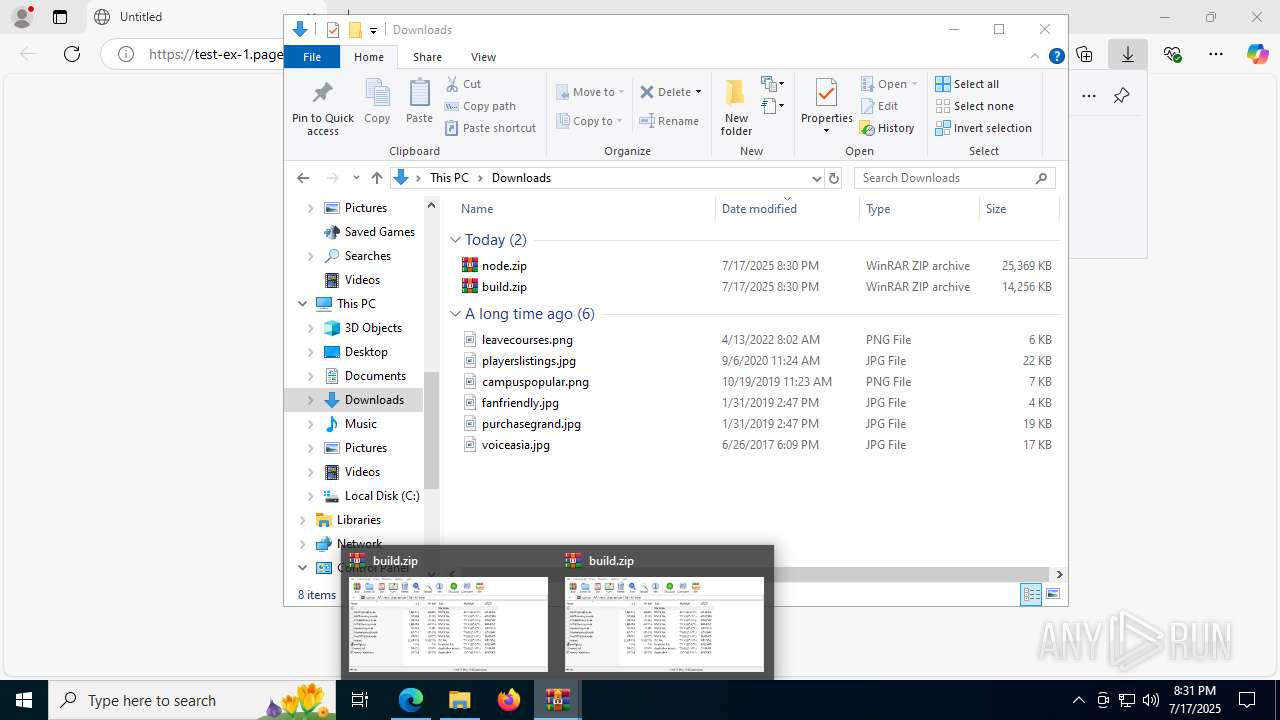Switch to Large icons view in status bar
This screenshot has width=1280, height=720.
point(1052,594)
